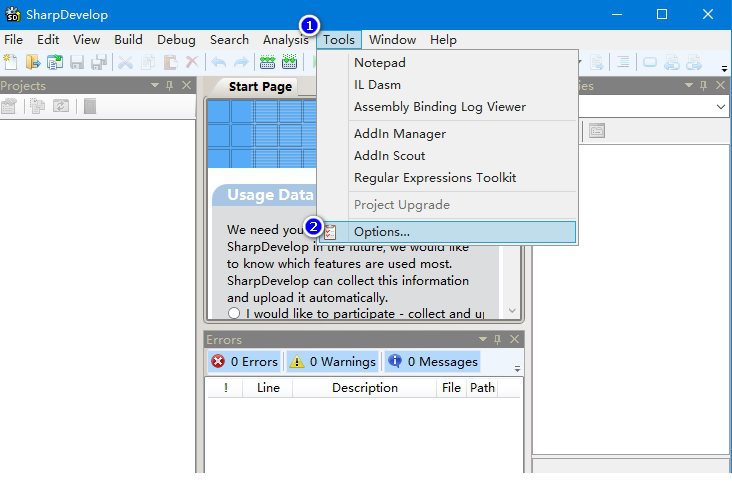Click the Rebuild Solution toolbar icon
Viewport: 732px width, 491px height.
289,62
